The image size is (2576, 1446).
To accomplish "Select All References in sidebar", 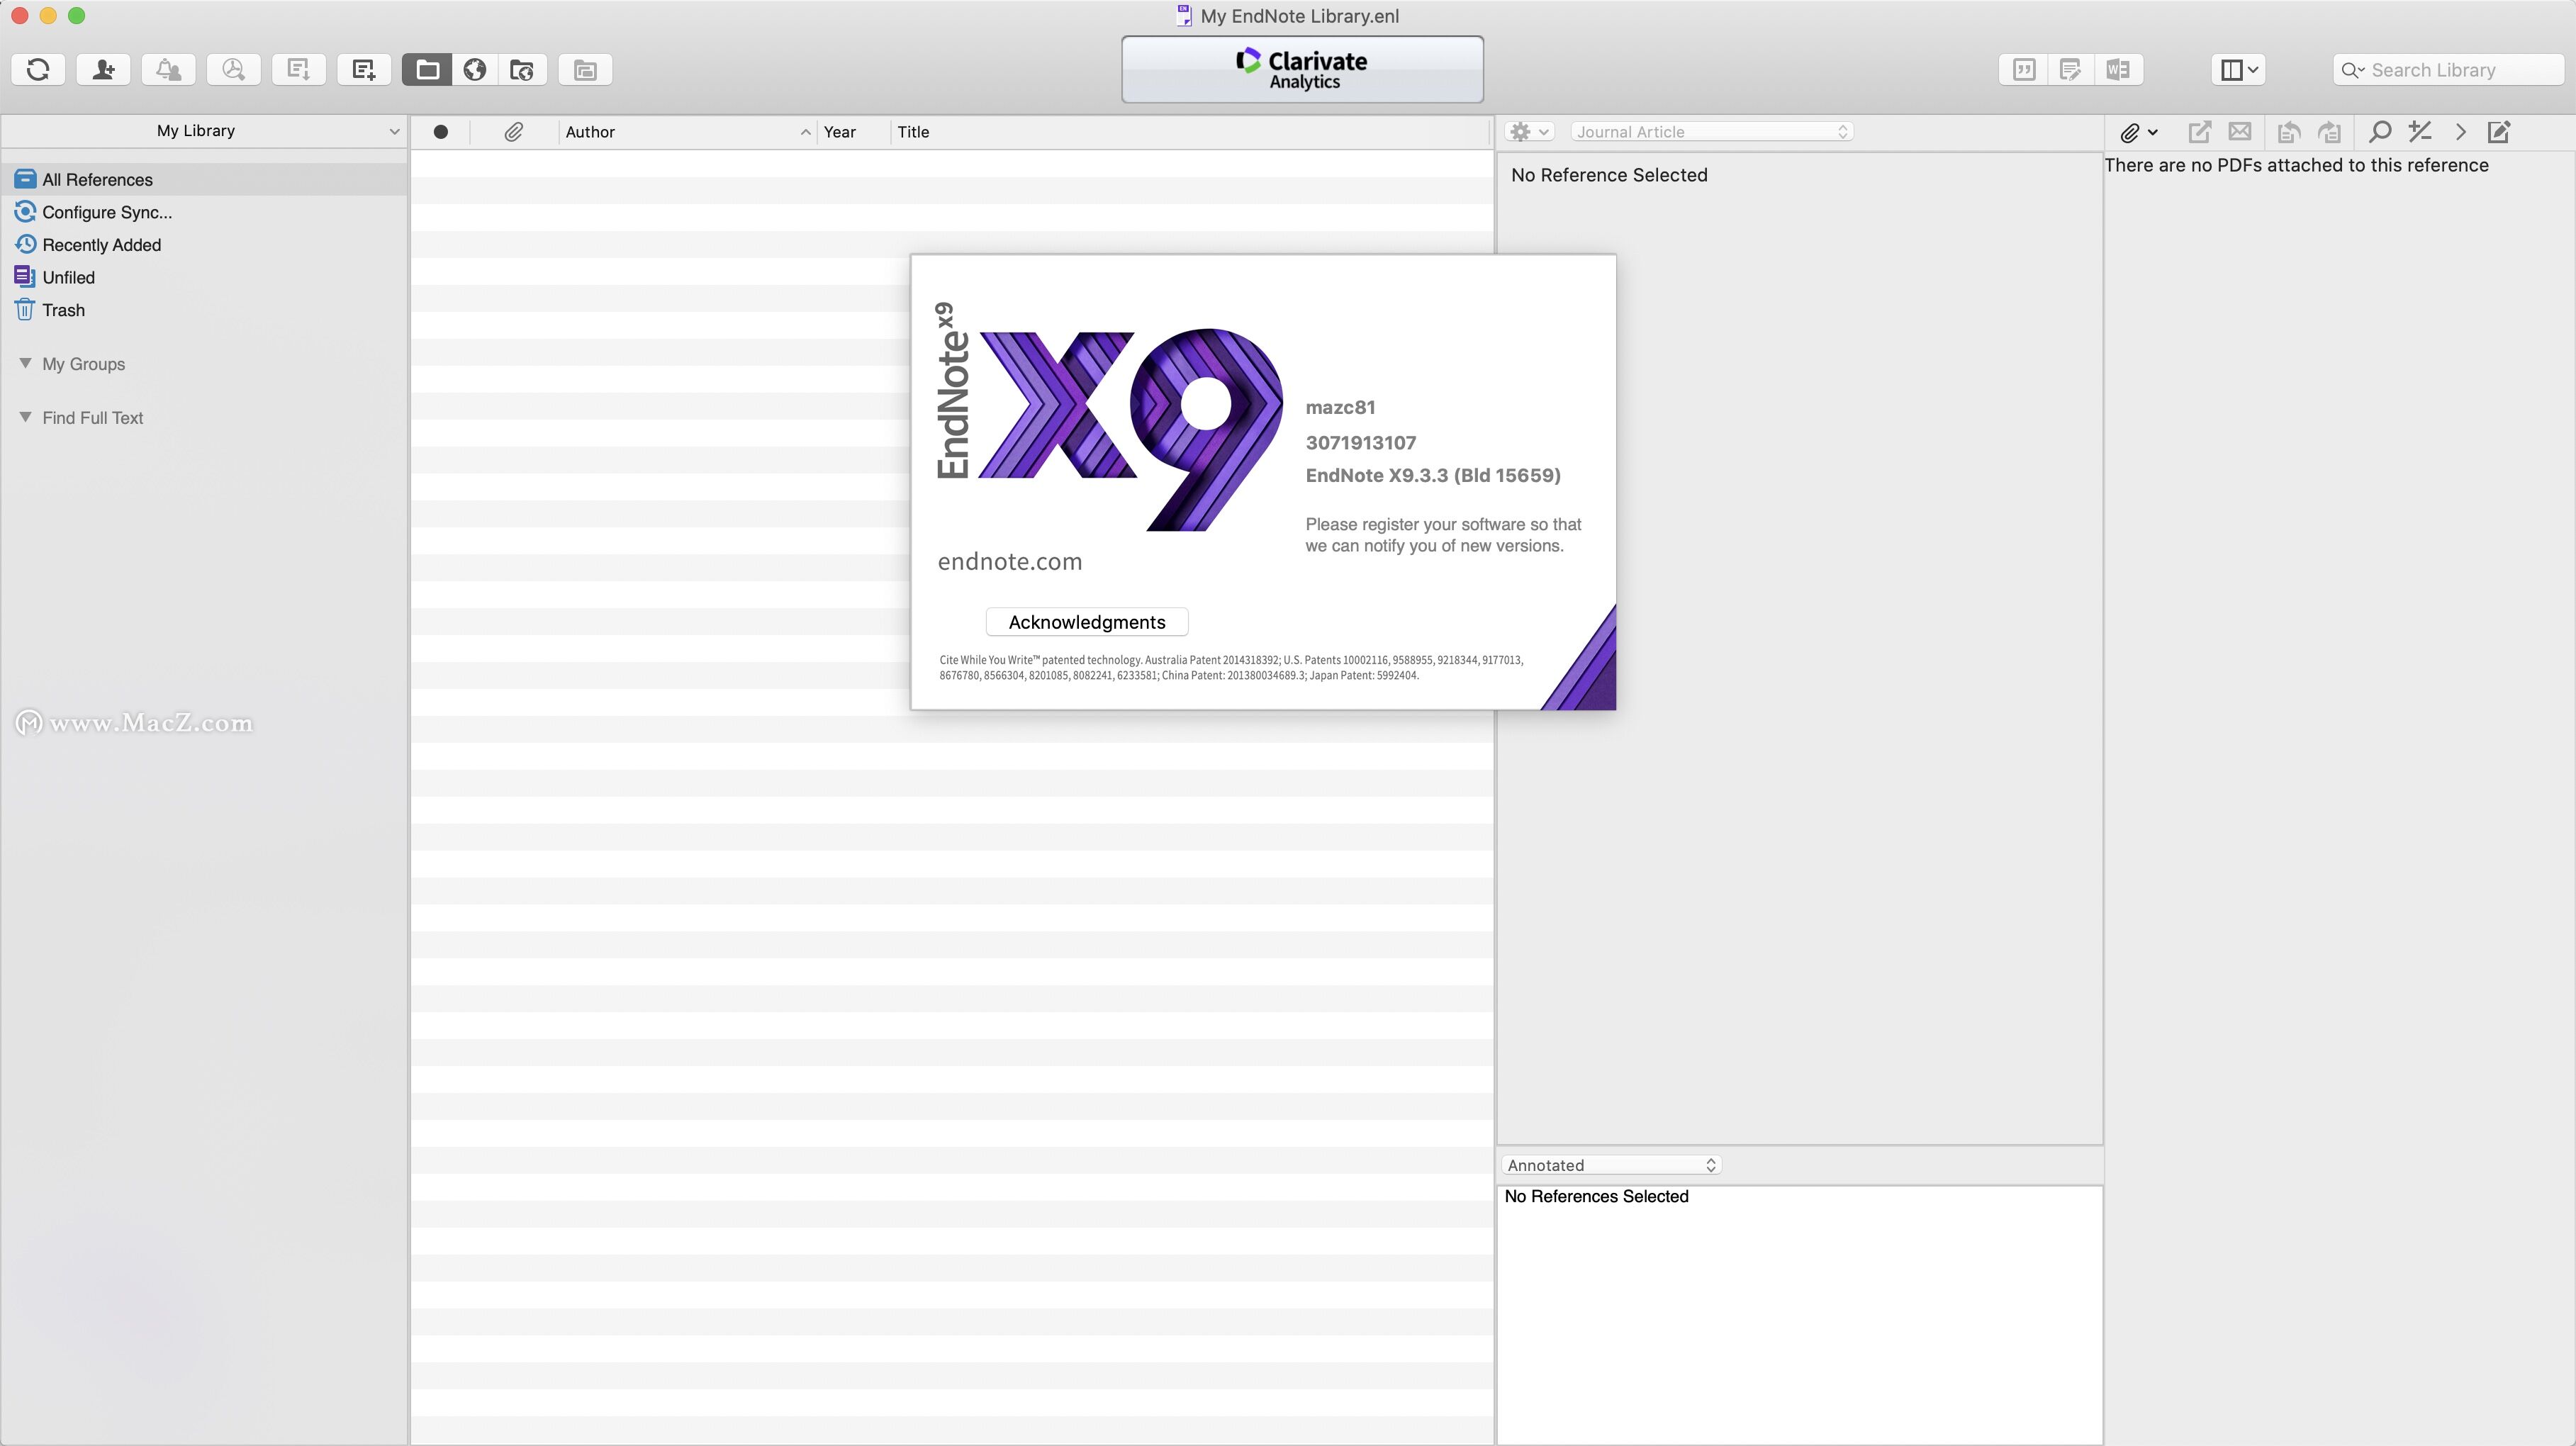I will pyautogui.click(x=96, y=177).
